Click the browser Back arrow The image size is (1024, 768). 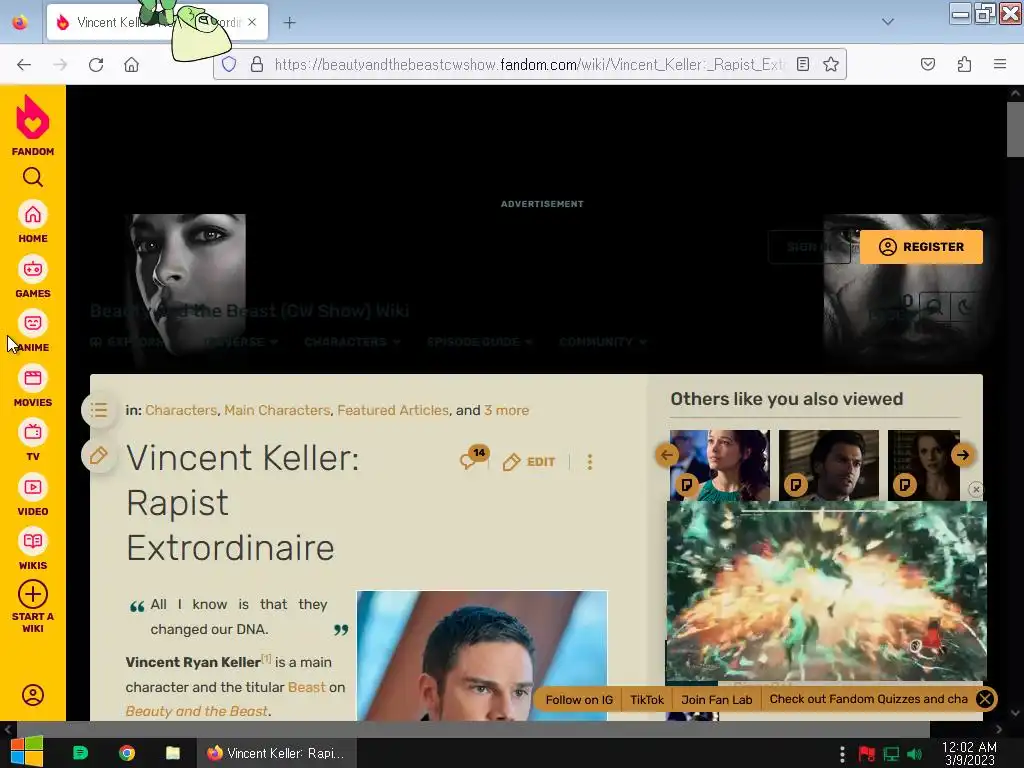24,65
